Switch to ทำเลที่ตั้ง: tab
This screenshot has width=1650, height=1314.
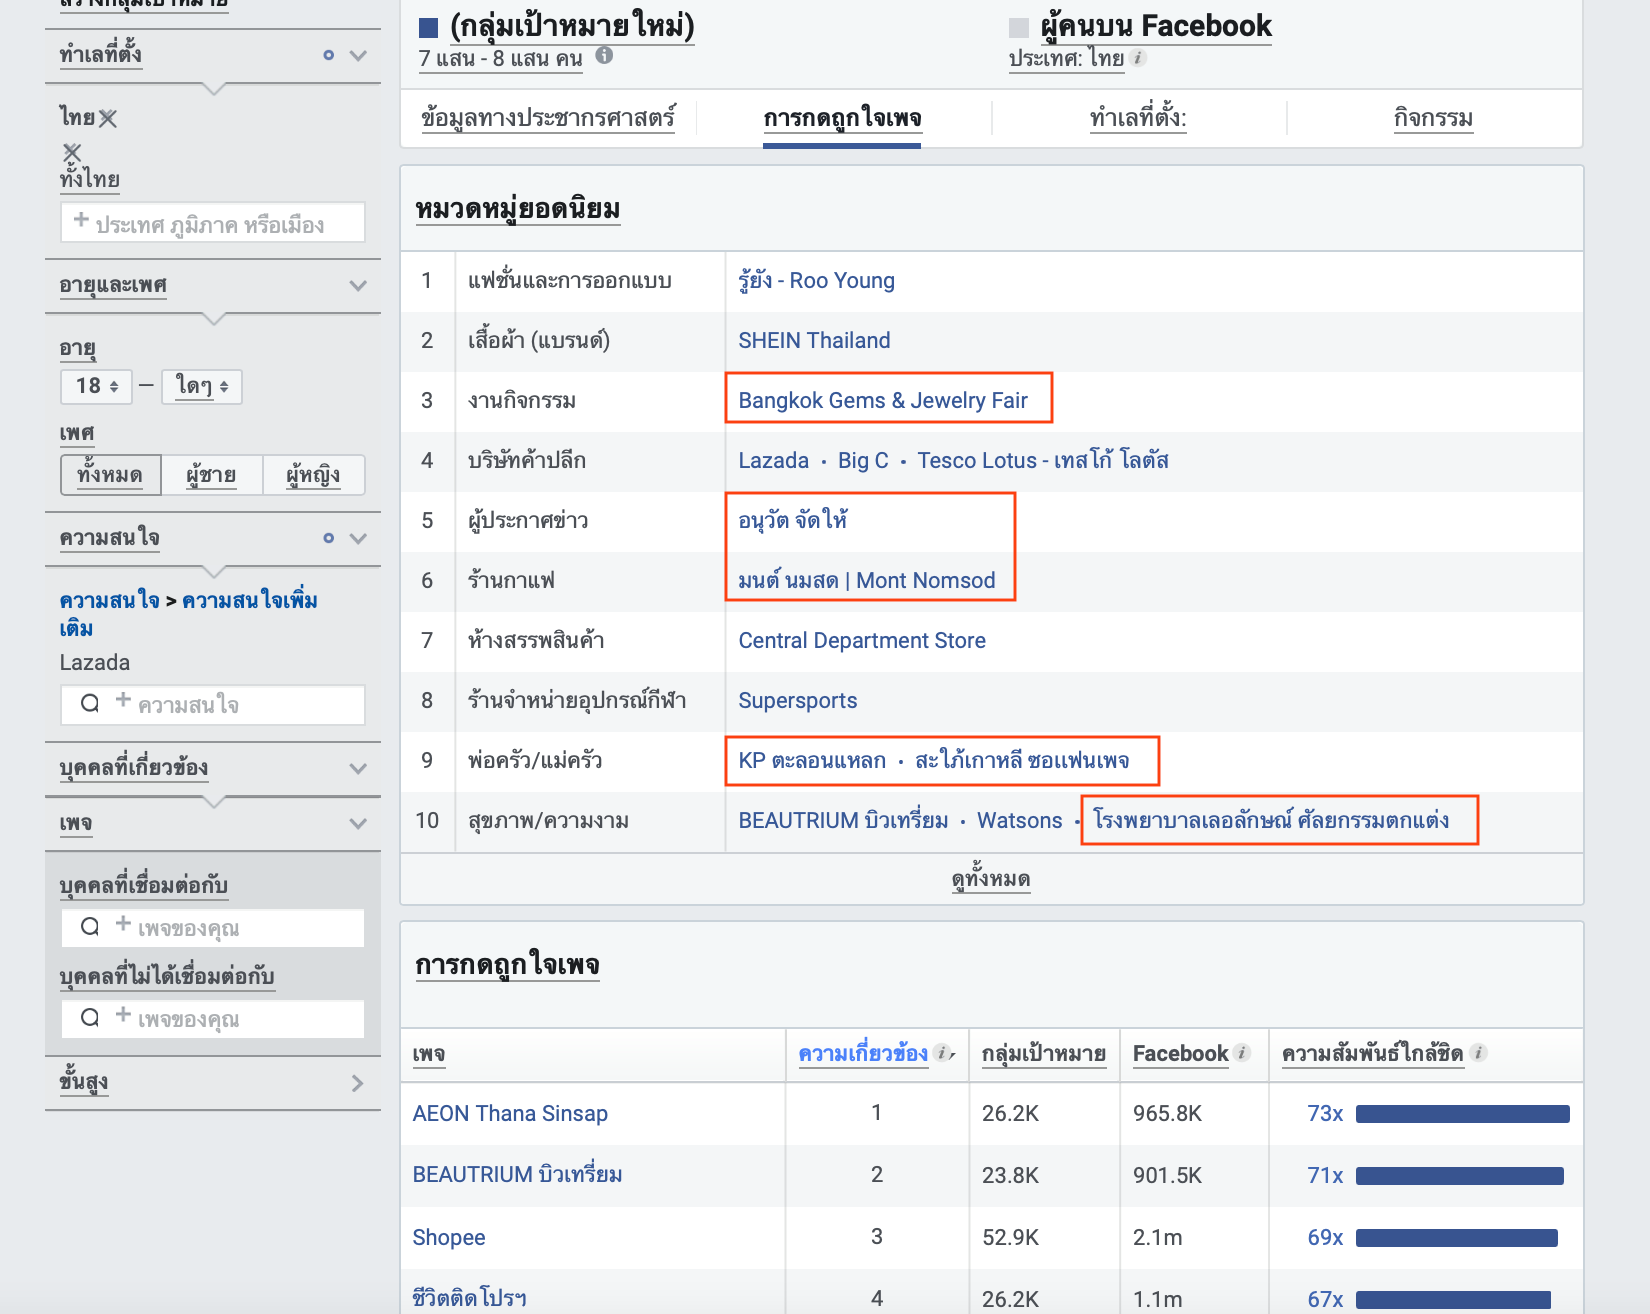click(x=1138, y=118)
